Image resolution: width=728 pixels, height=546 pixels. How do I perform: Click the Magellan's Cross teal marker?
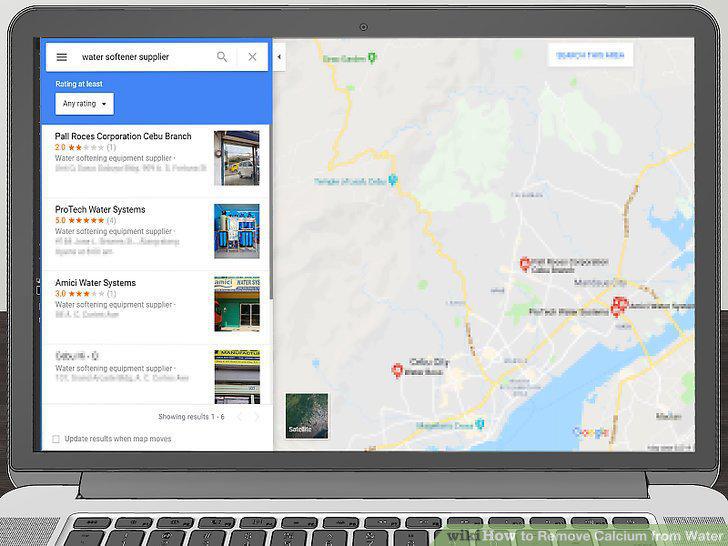[480, 424]
